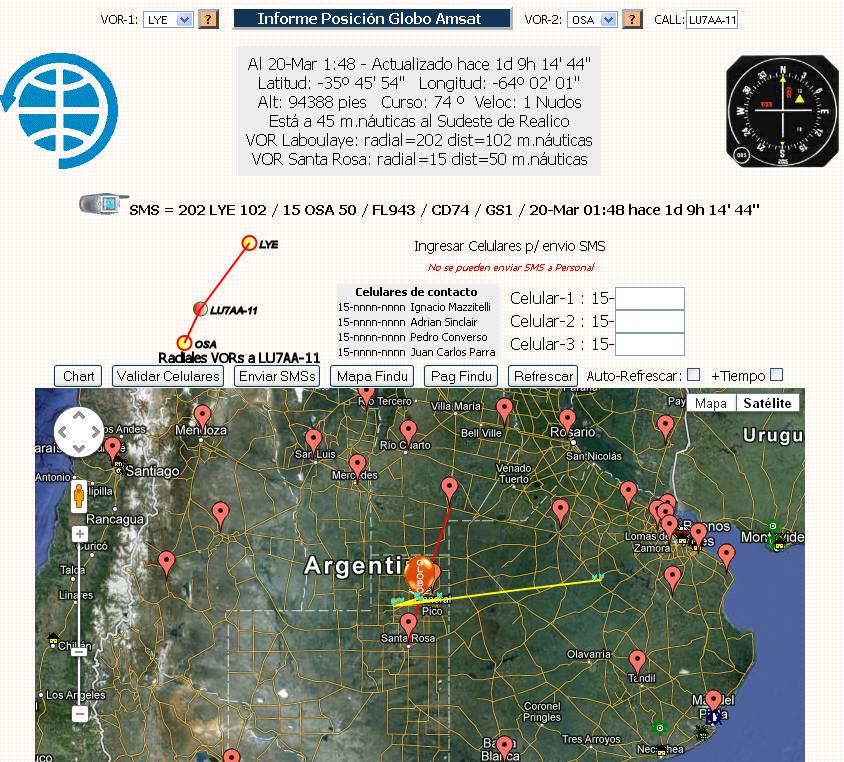Screen dimensions: 844x762
Task: Focus the CALL callsign field
Action: tap(712, 20)
